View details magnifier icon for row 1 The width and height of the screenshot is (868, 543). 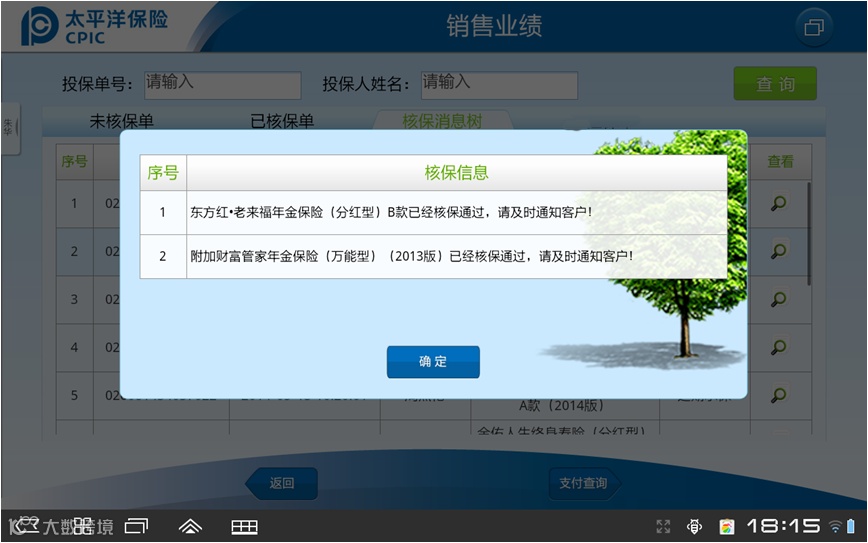click(779, 203)
